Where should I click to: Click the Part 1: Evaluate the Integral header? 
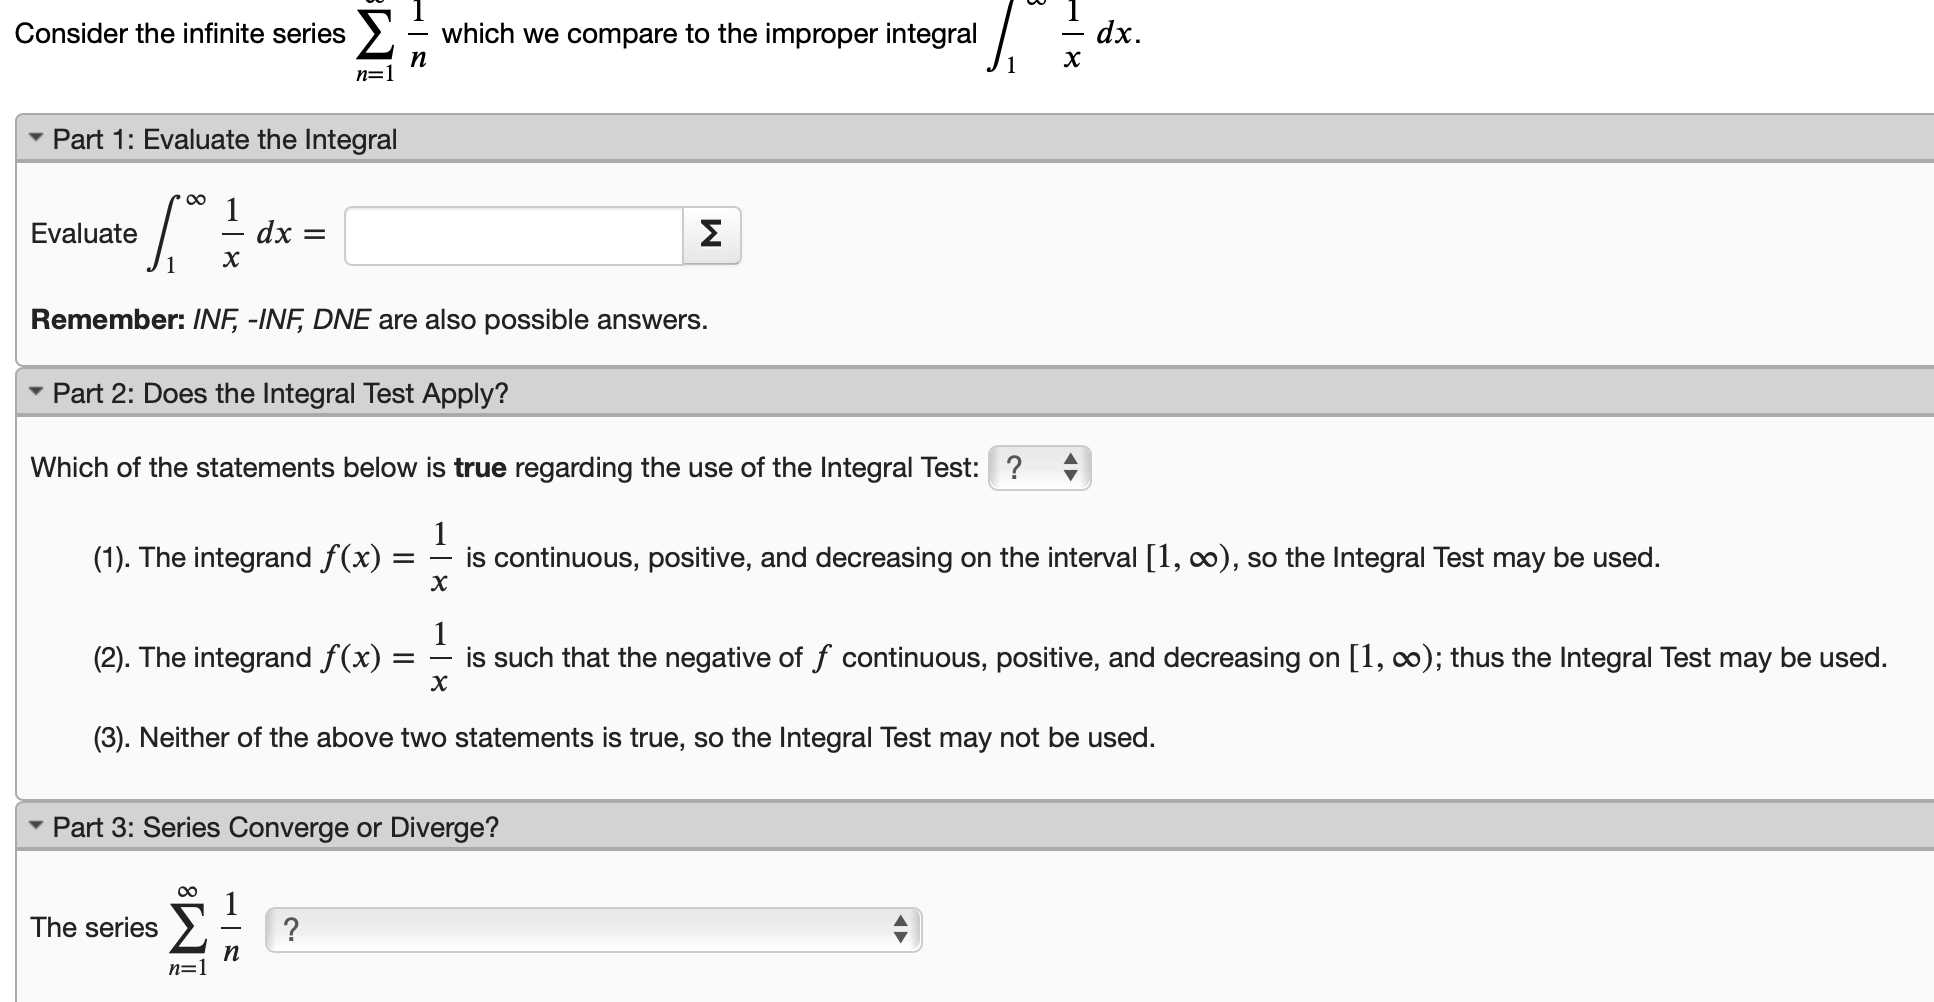pos(225,139)
